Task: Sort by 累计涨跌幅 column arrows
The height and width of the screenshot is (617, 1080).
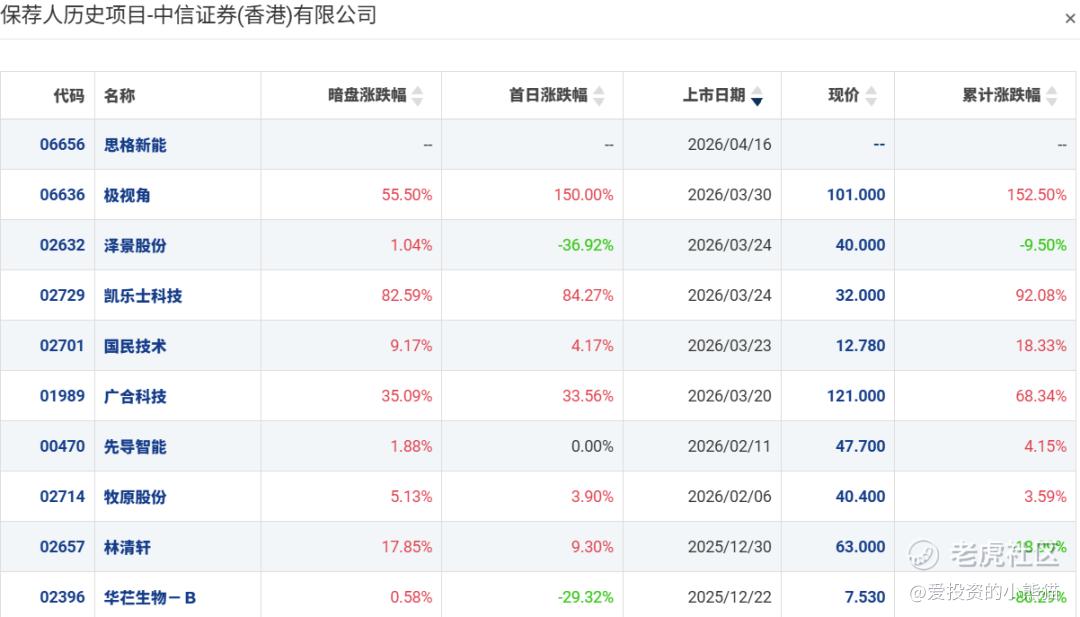Action: (1051, 96)
